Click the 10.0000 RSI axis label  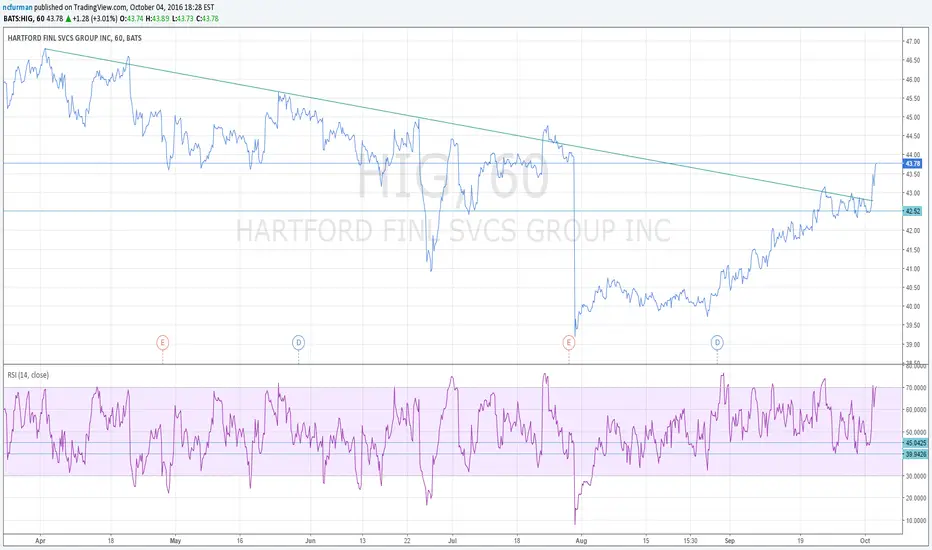tap(915, 521)
